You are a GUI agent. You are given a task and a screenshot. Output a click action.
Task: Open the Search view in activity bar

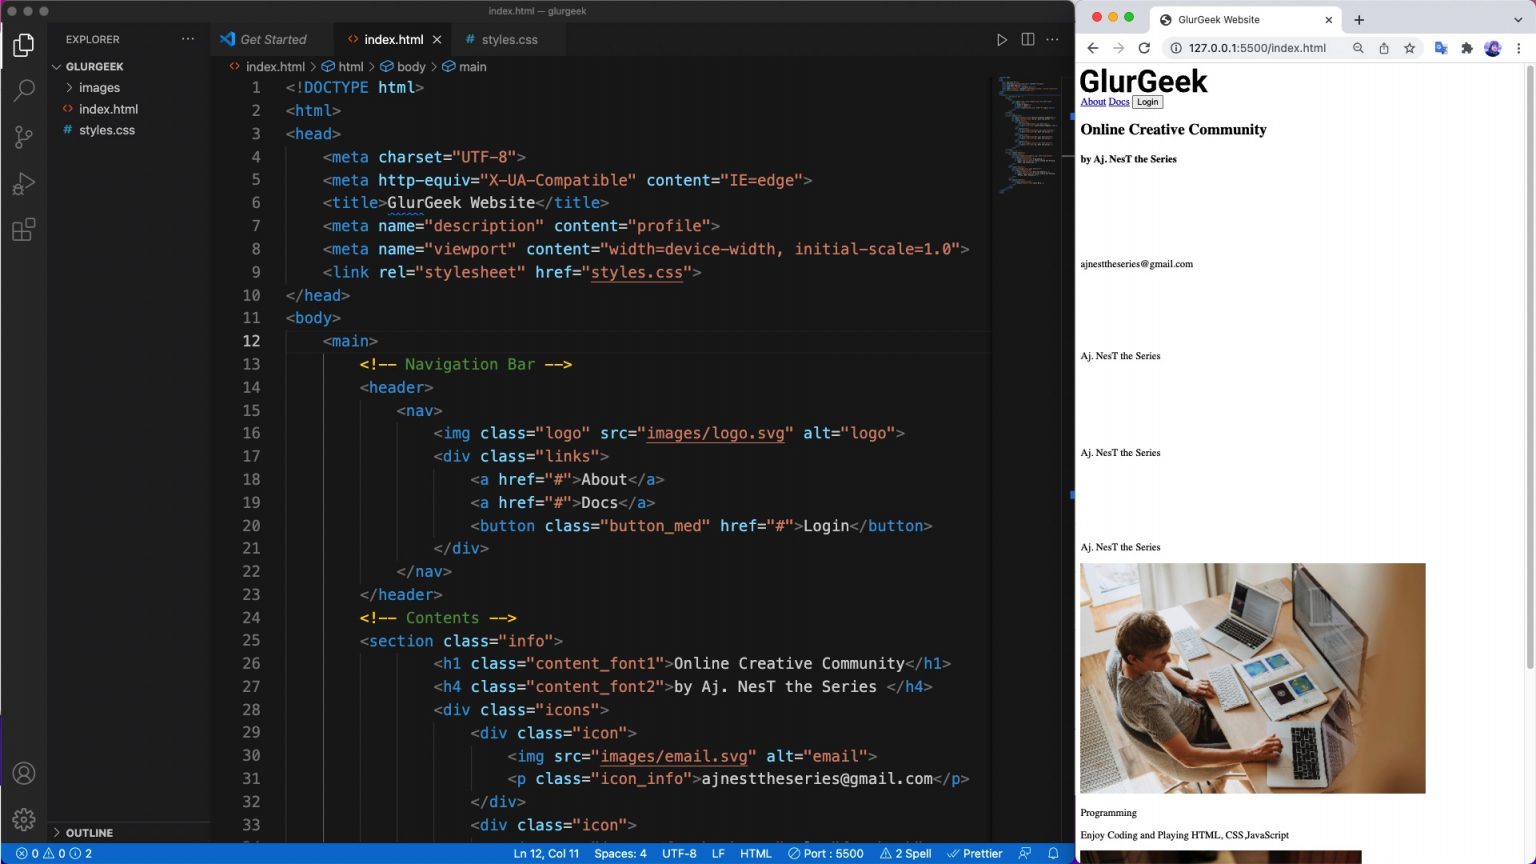coord(24,91)
